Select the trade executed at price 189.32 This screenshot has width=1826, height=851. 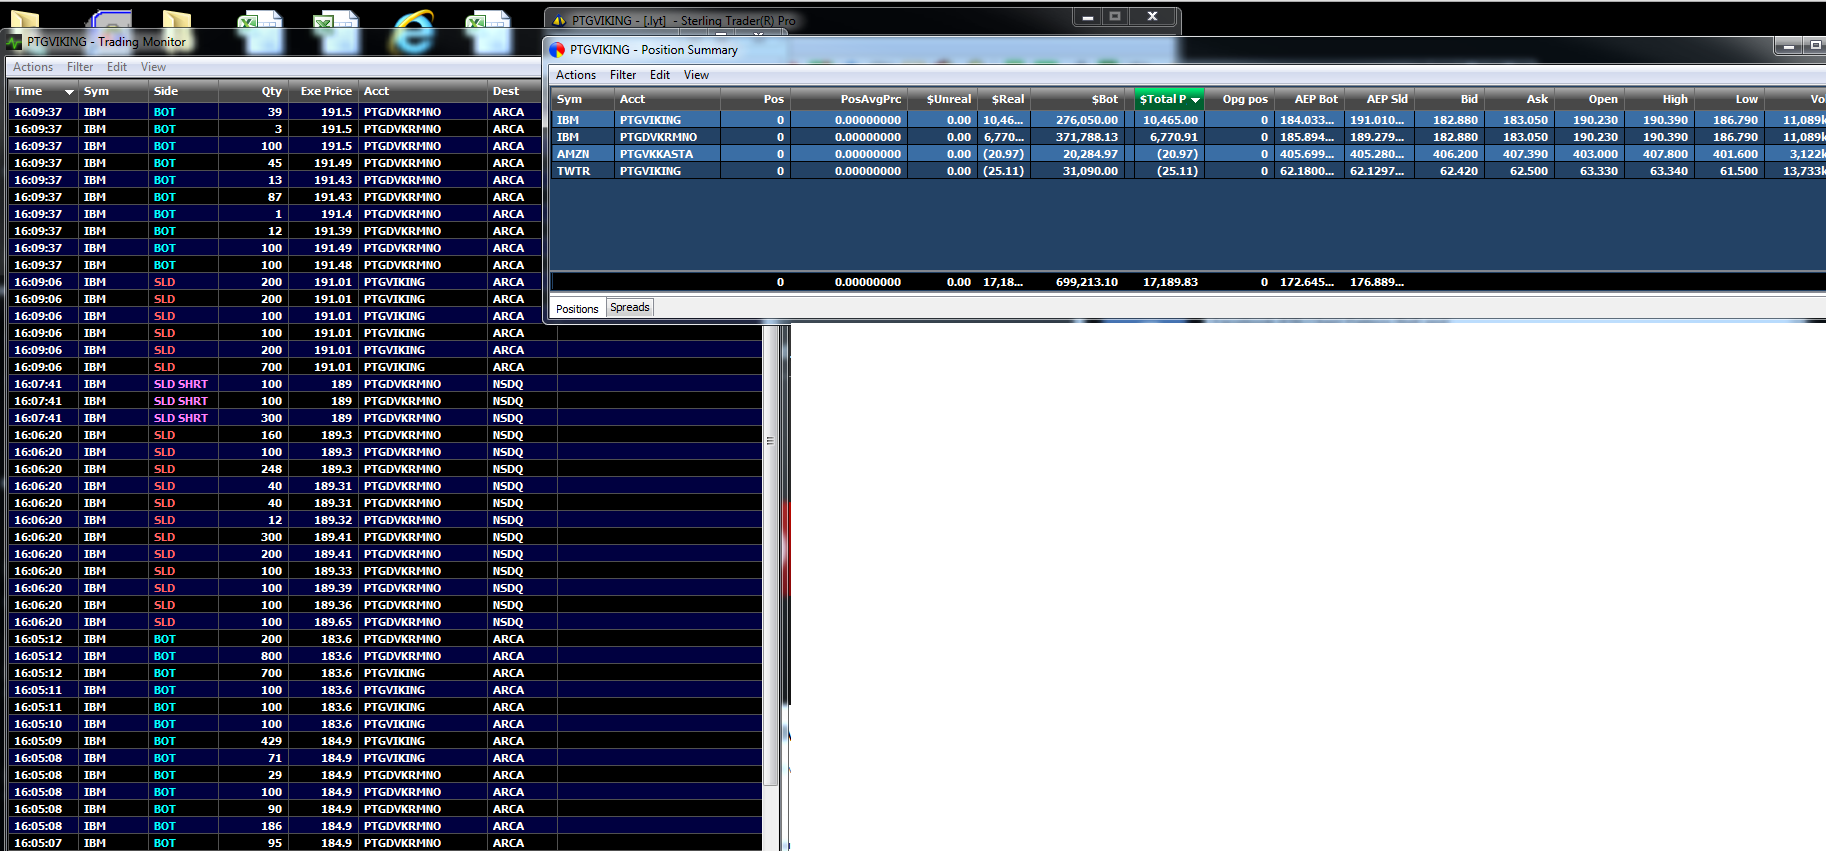point(385,520)
